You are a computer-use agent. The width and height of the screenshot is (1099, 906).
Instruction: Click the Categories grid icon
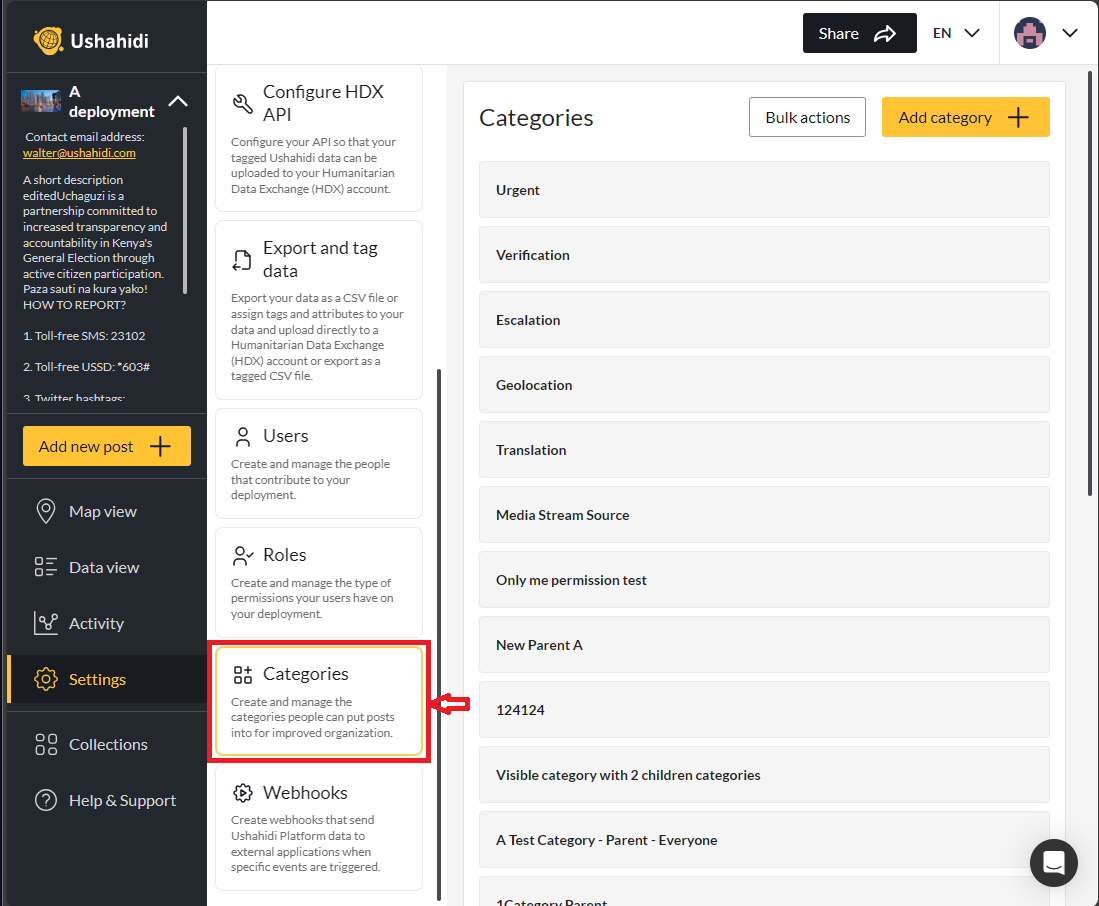(241, 673)
